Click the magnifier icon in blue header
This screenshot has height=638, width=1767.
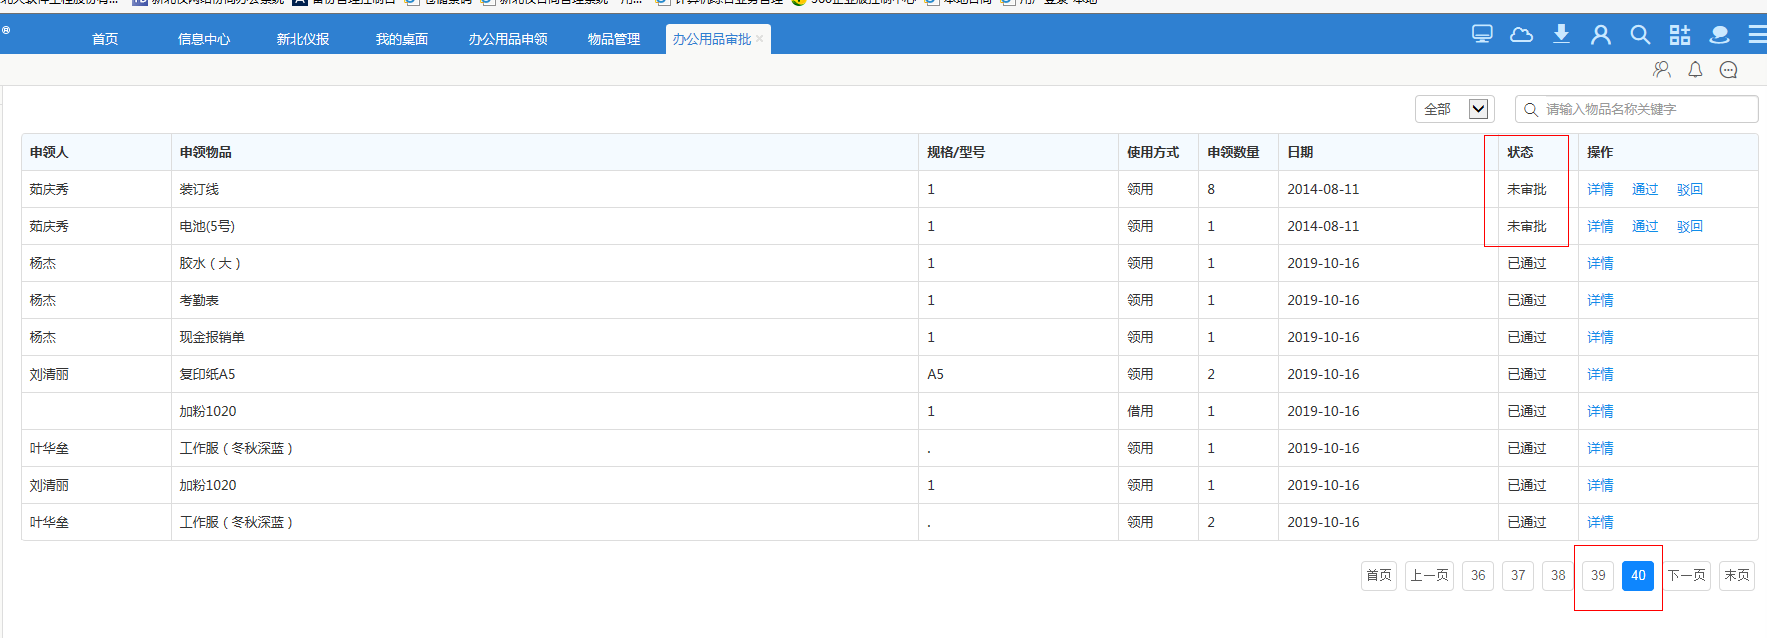coord(1640,35)
